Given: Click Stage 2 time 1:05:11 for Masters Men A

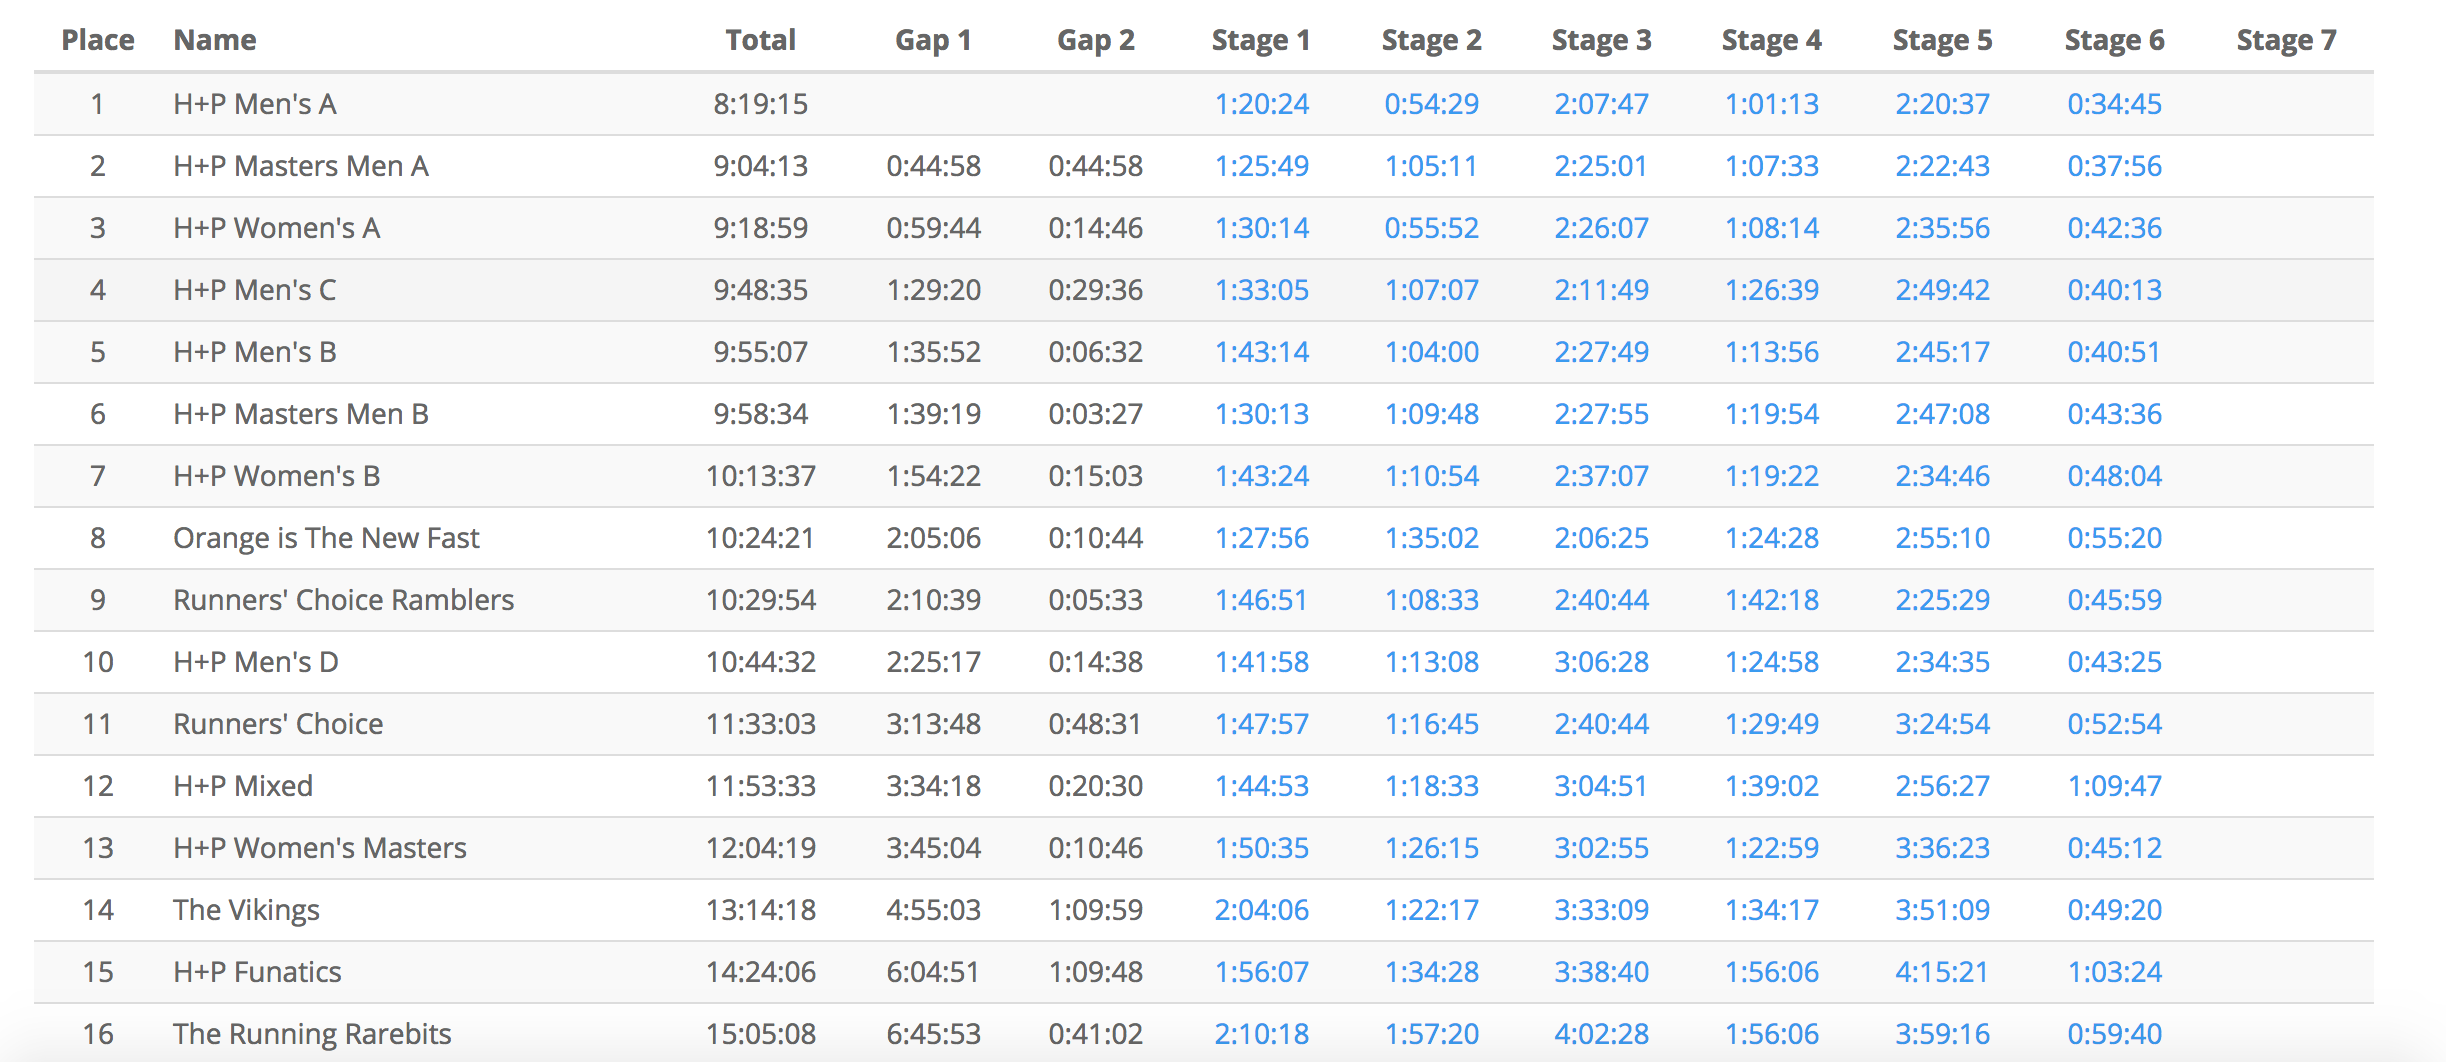Looking at the screenshot, I should 1431,166.
